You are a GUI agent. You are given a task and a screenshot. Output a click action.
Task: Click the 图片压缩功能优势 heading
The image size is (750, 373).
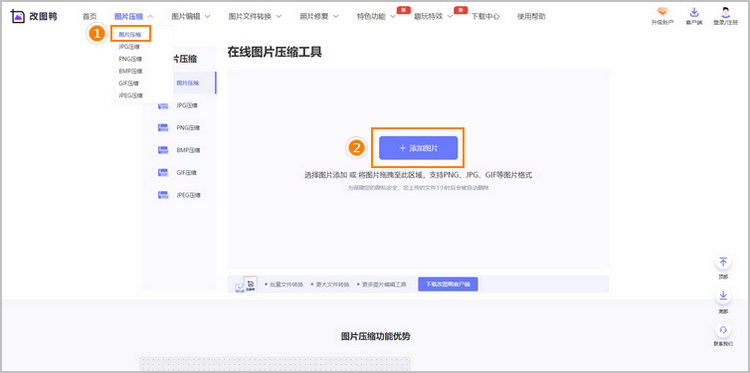click(375, 336)
